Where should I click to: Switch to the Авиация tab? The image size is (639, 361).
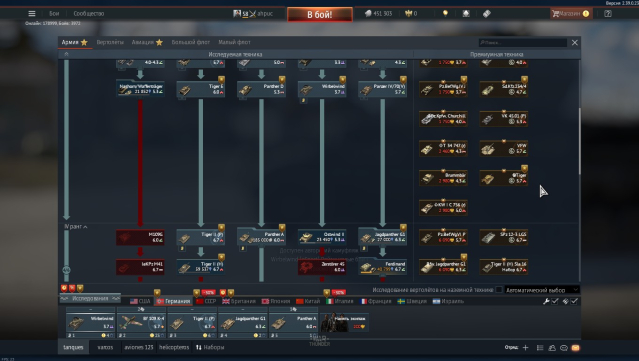tap(147, 42)
